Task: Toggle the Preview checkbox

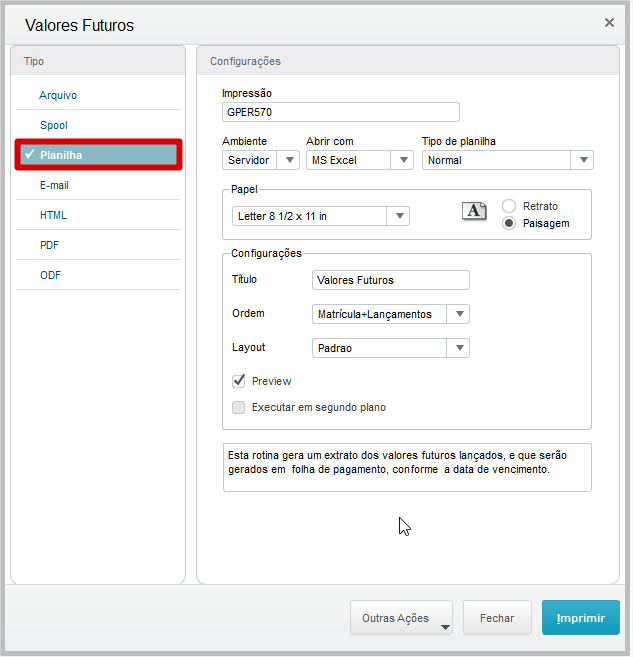Action: [x=239, y=381]
